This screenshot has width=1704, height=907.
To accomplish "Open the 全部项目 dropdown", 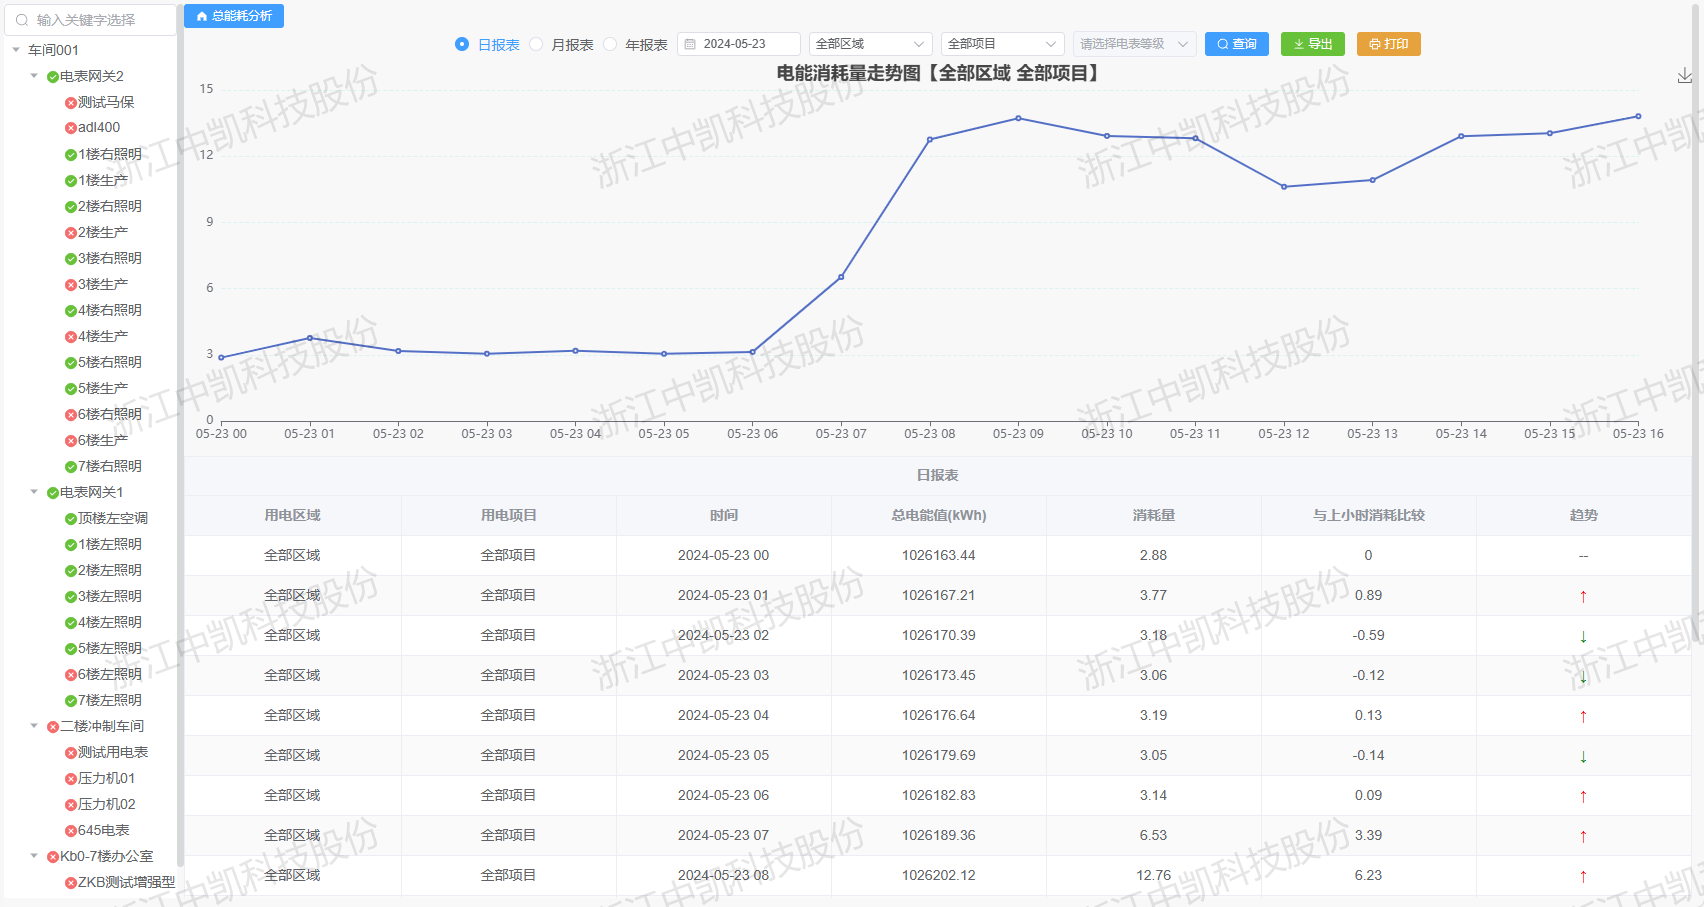I will coord(1002,44).
